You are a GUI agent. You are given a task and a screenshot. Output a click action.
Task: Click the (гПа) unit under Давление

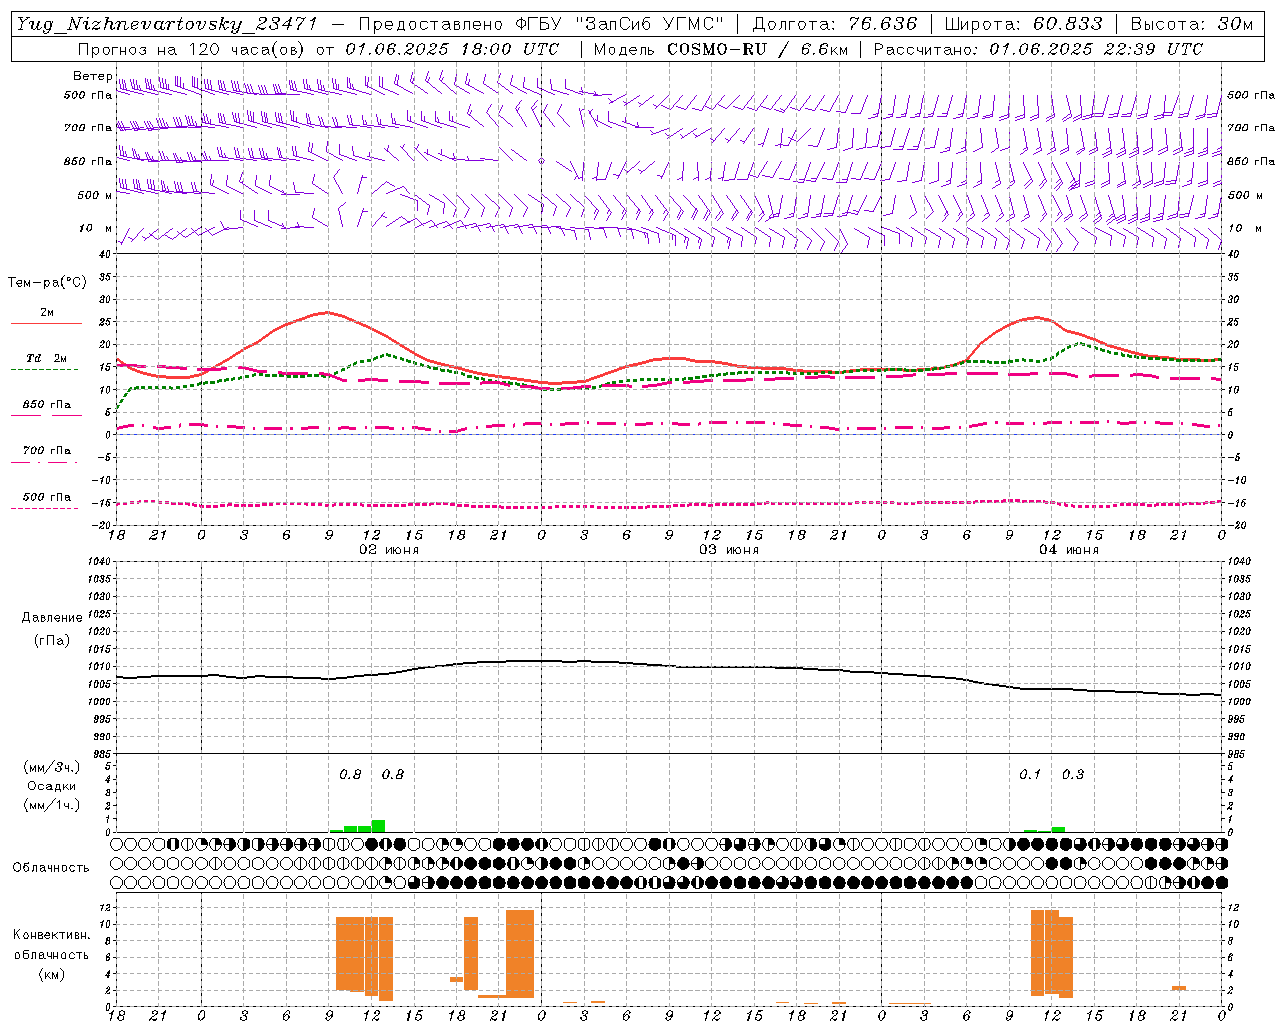pos(52,640)
